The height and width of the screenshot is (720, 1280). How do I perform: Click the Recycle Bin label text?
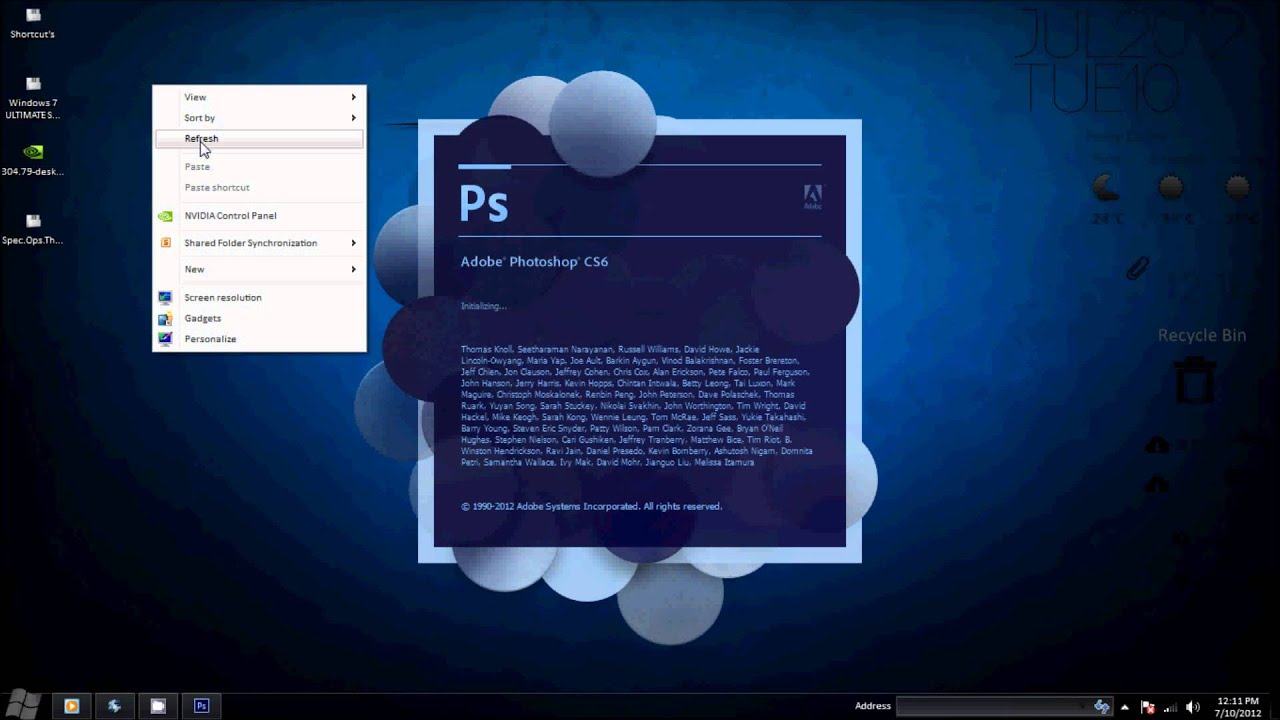click(1202, 336)
